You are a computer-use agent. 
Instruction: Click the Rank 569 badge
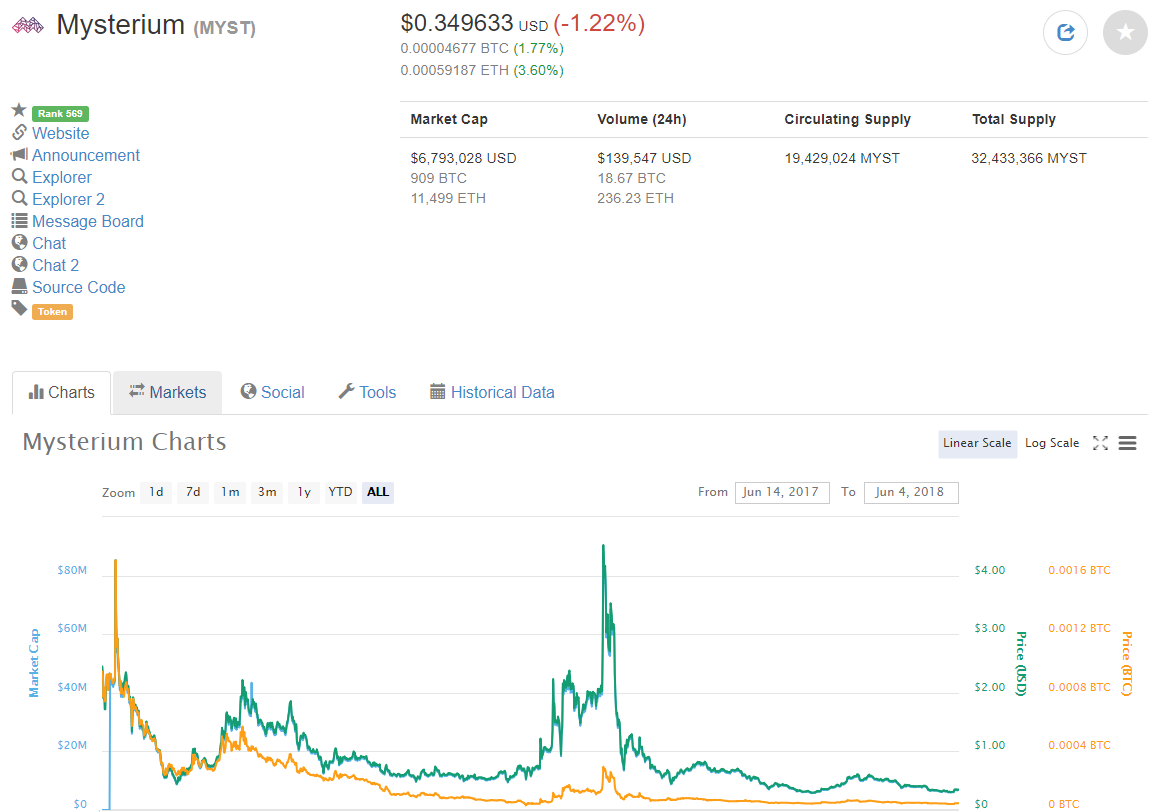click(60, 114)
